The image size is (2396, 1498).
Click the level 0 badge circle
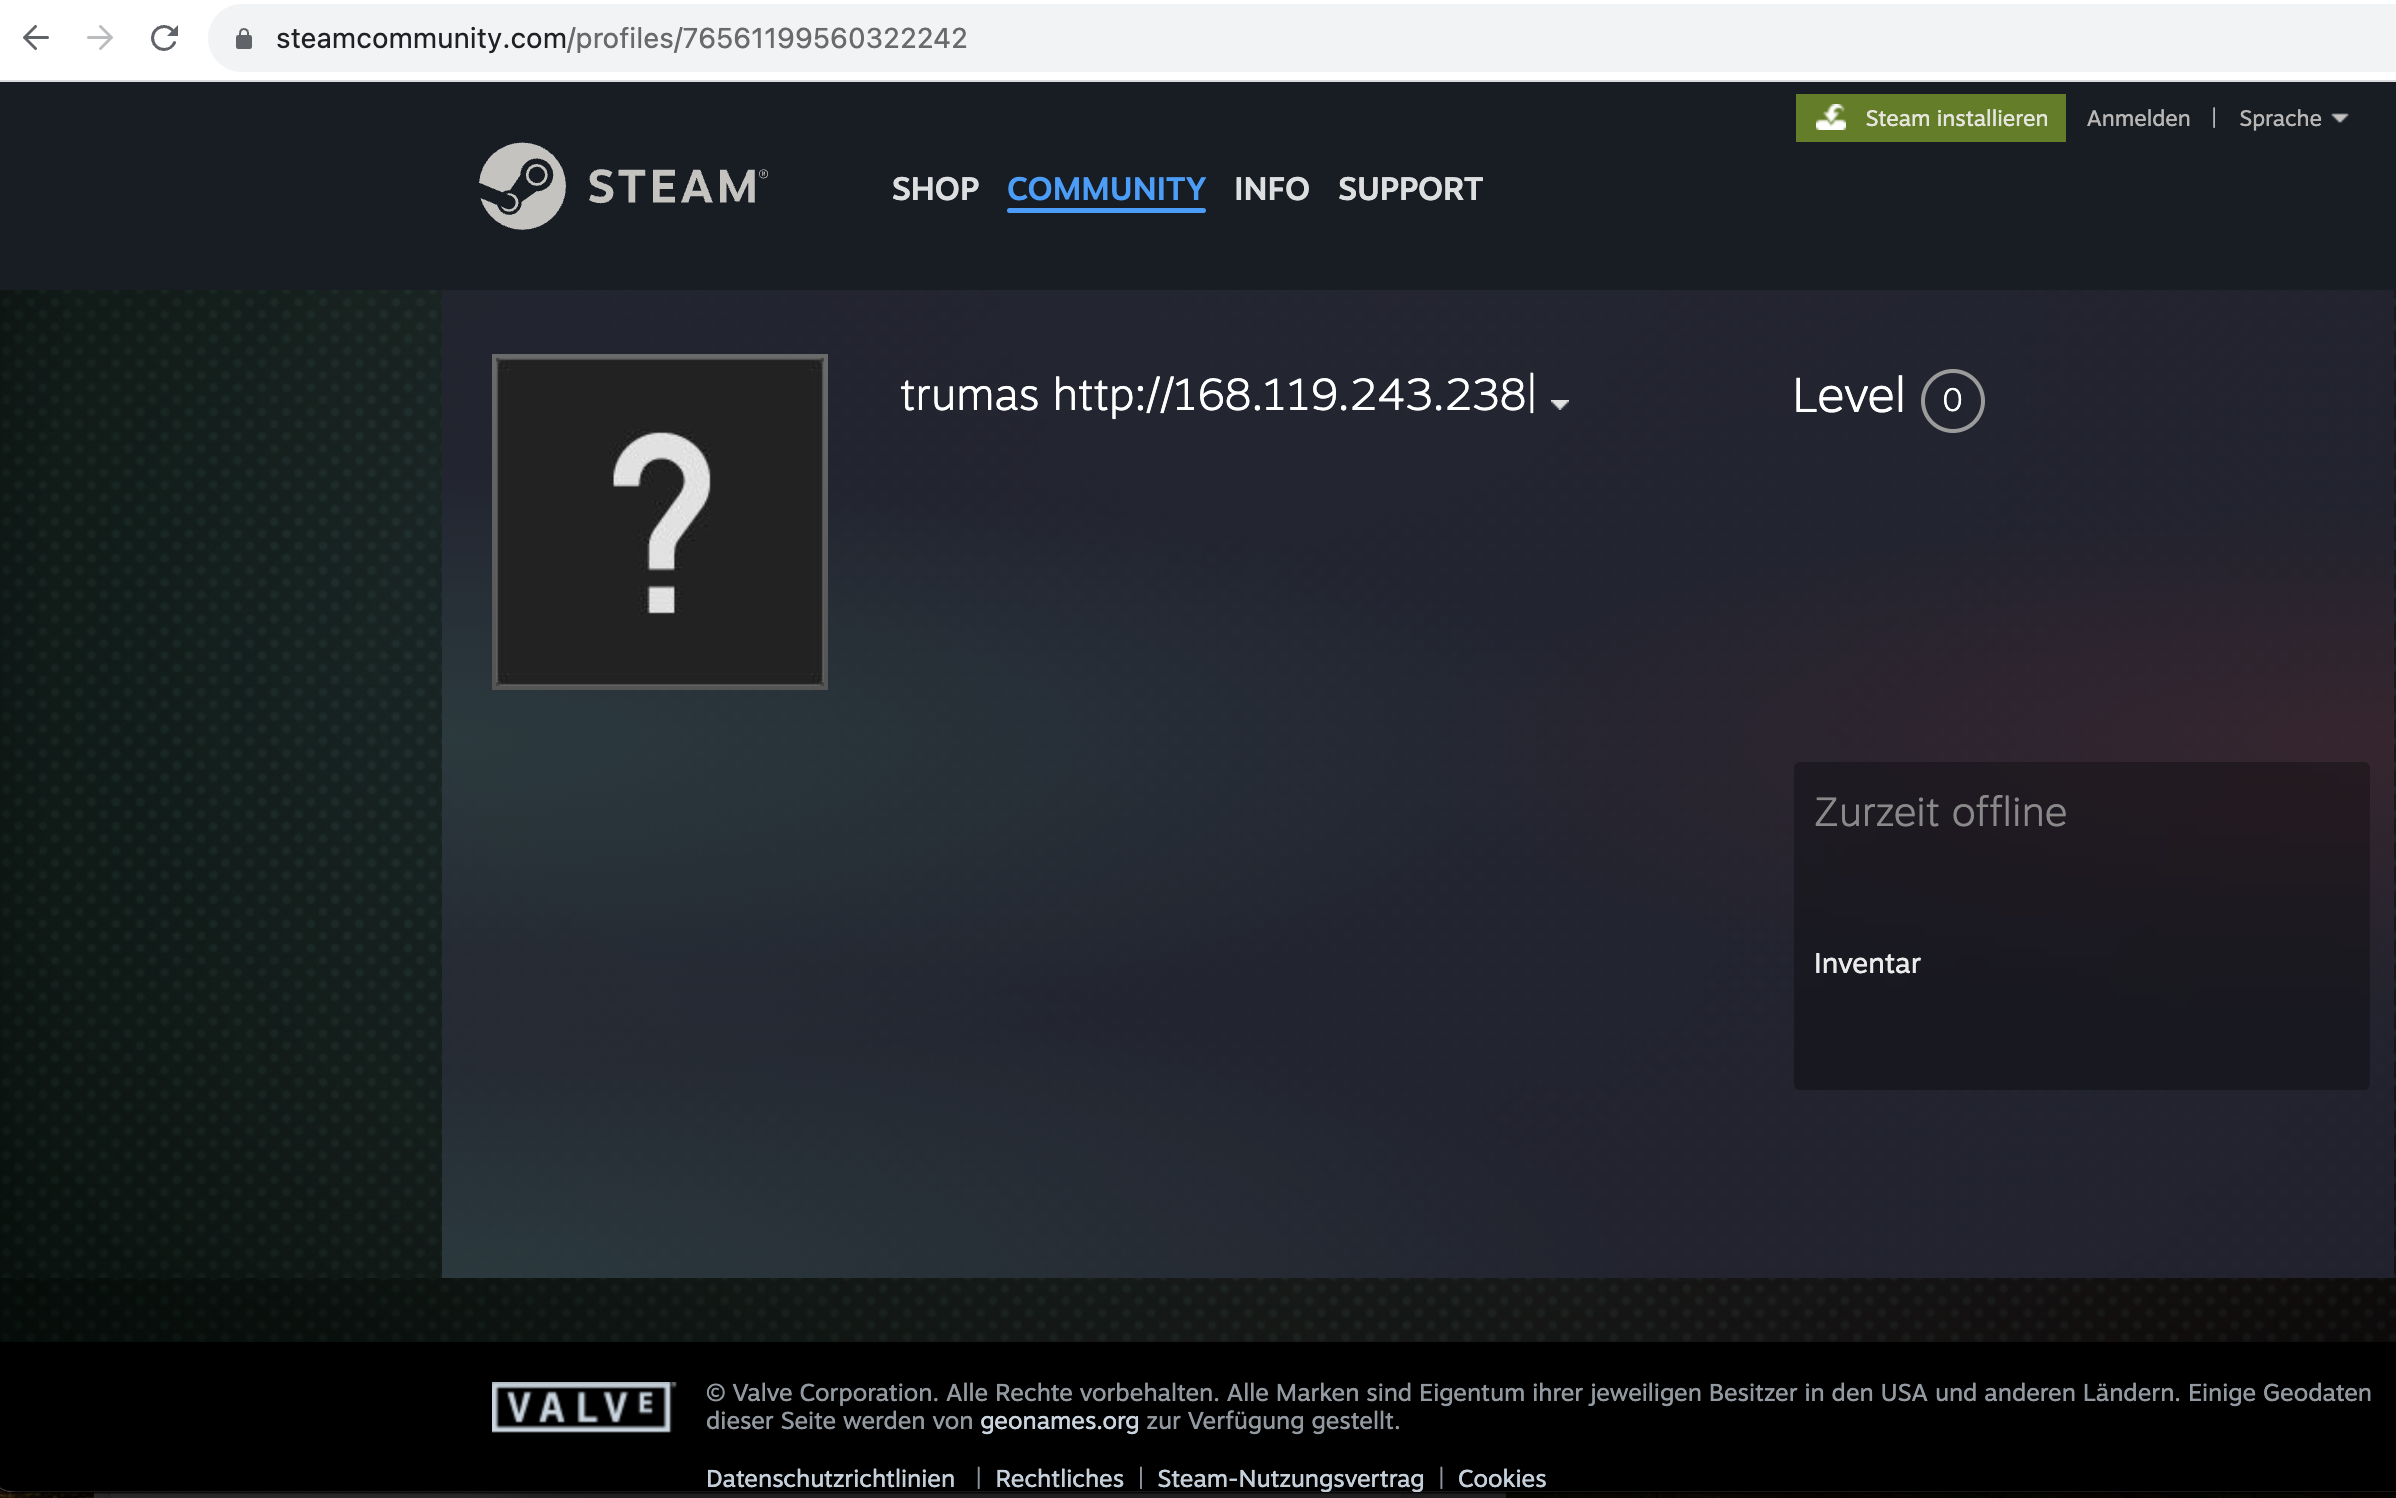point(1951,400)
